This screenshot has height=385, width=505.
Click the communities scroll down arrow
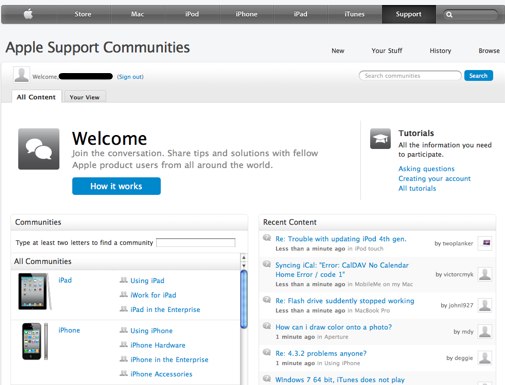coord(244,265)
